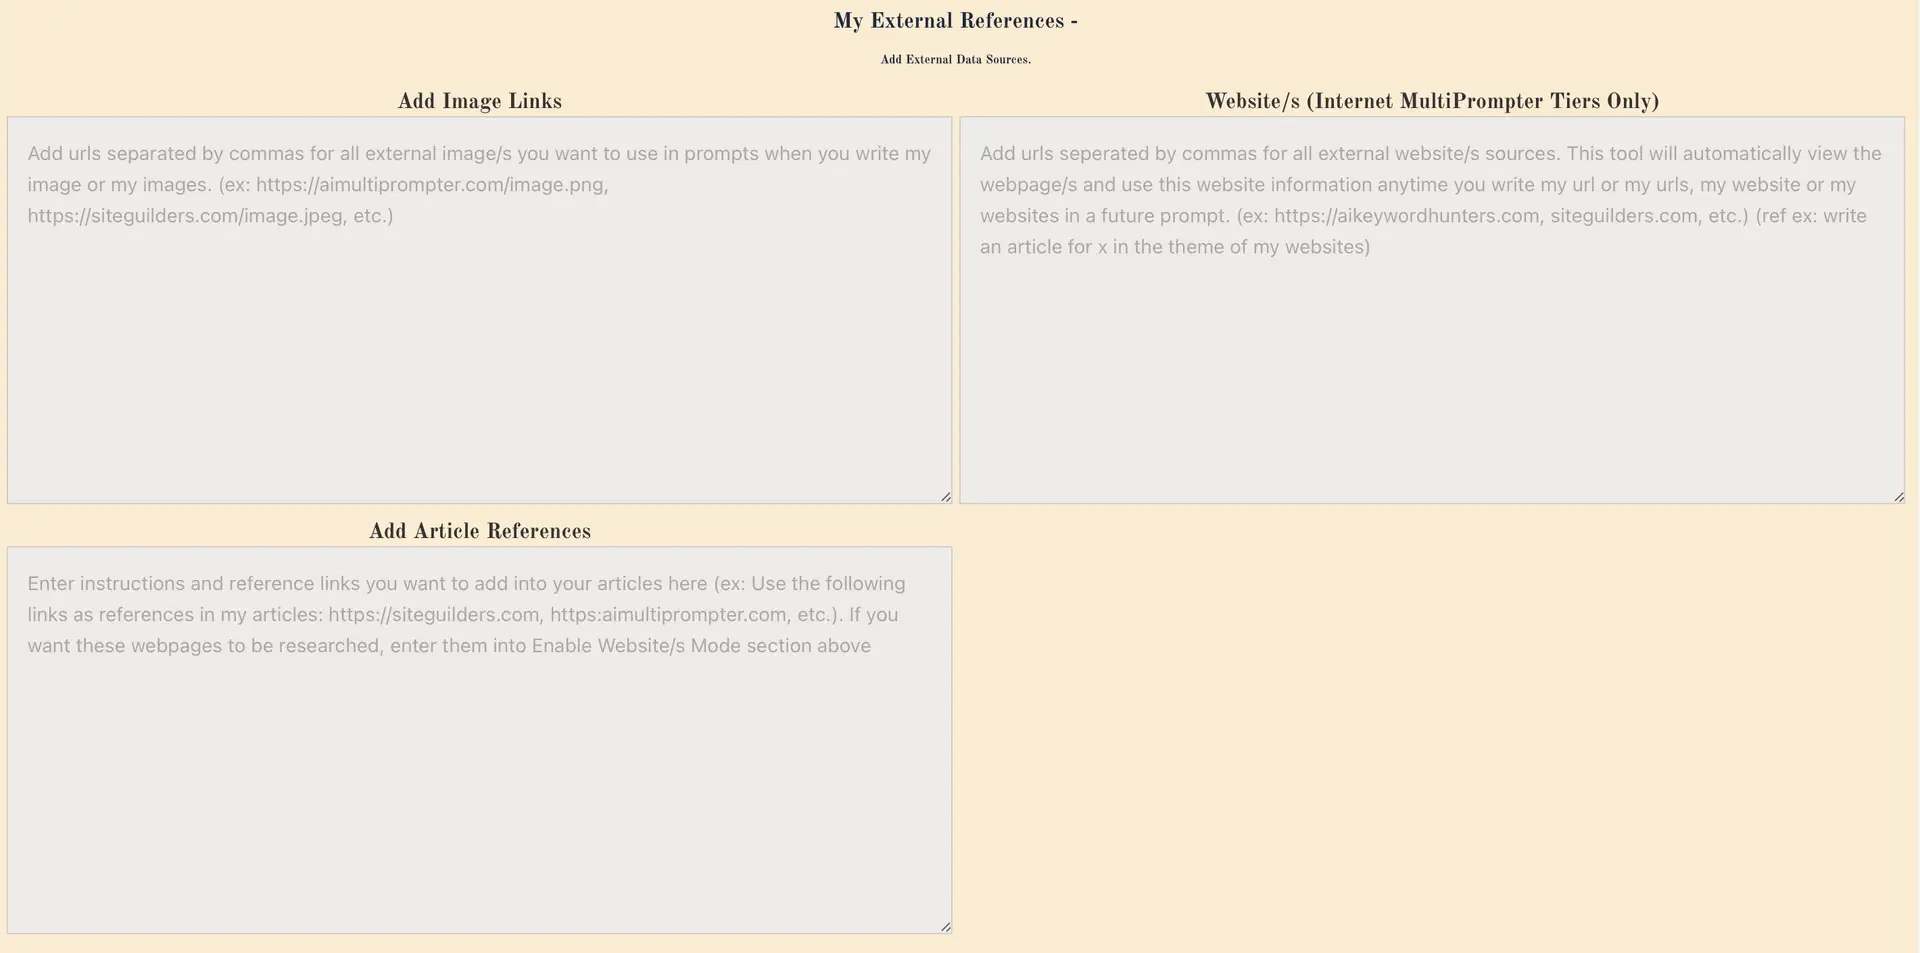
Task: Click resize grip of Article References box
Action: click(945, 927)
